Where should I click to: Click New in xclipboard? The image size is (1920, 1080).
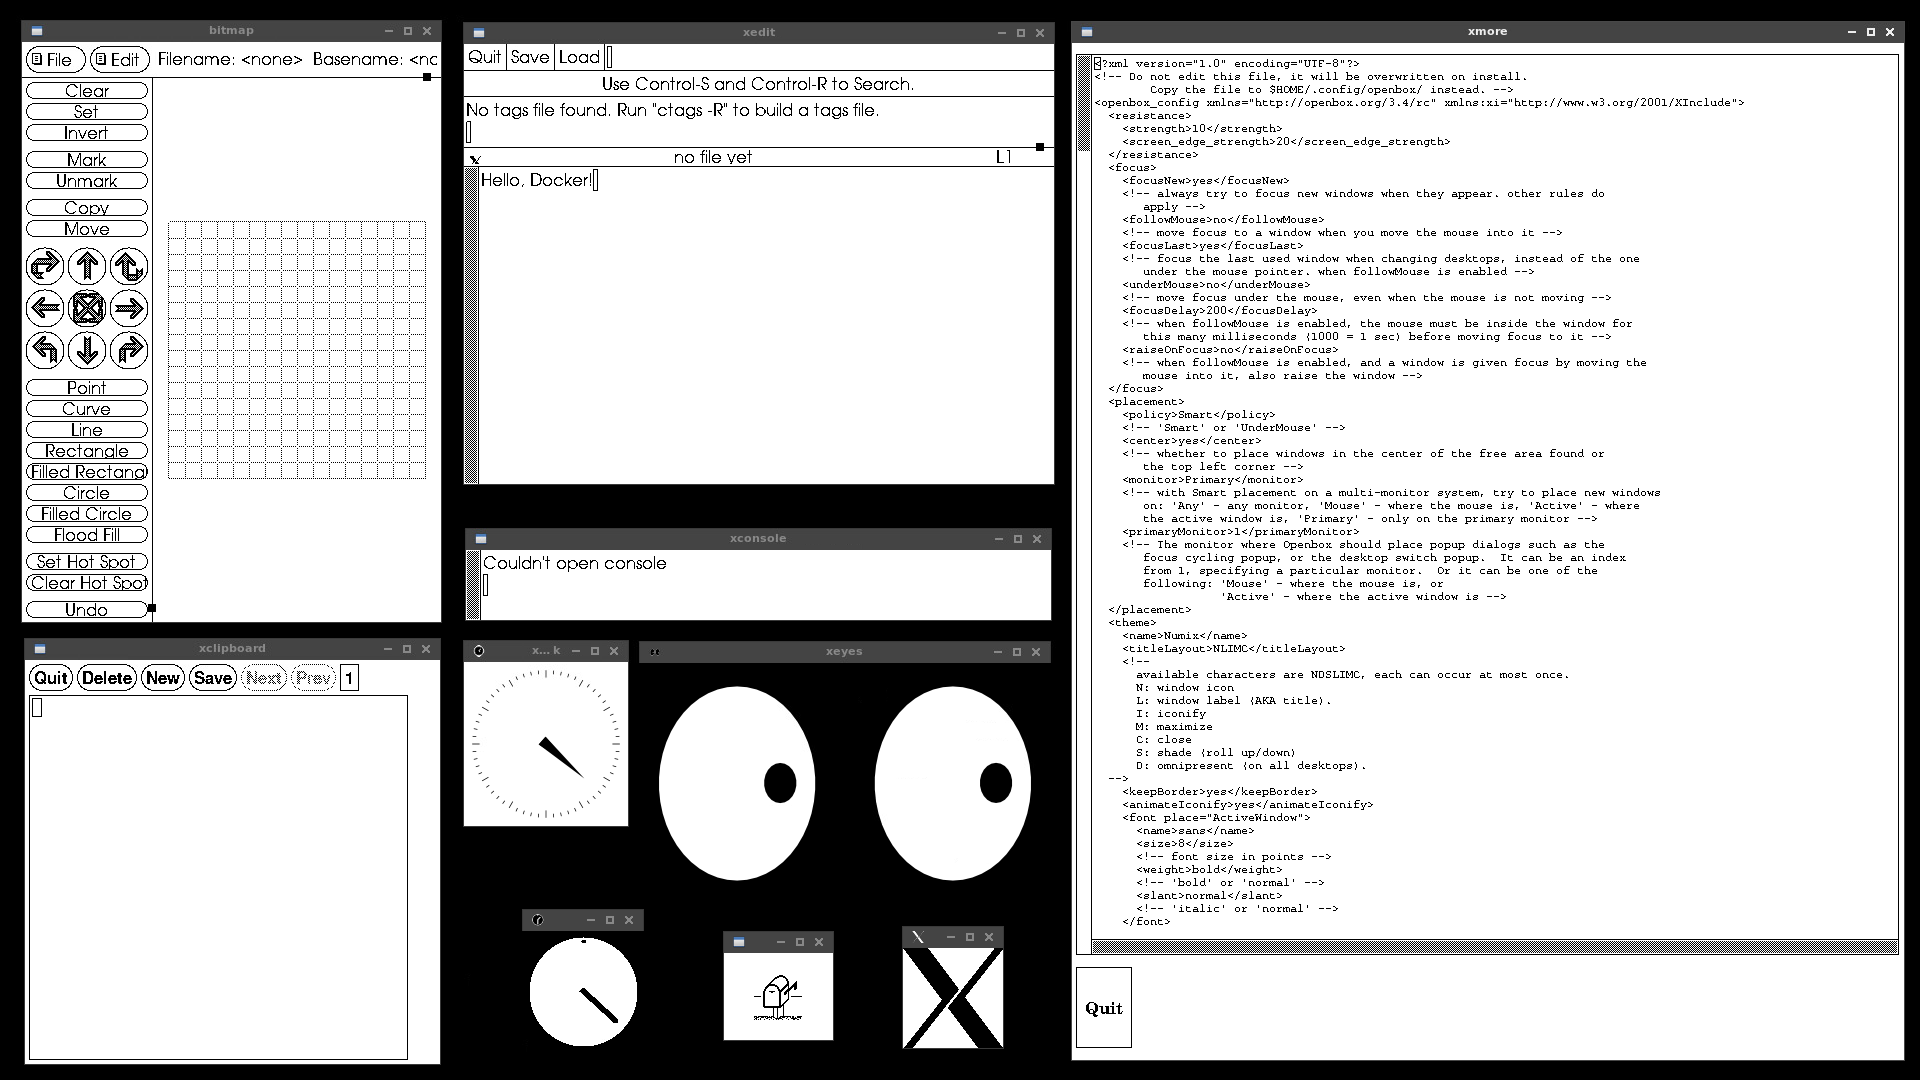(162, 678)
